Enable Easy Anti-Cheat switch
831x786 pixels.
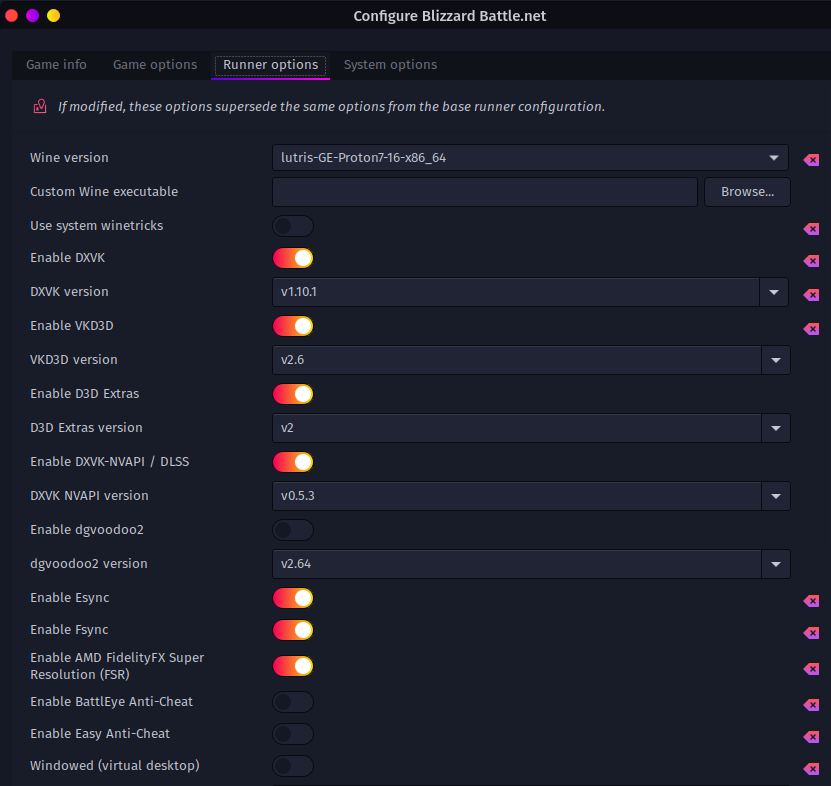point(293,734)
